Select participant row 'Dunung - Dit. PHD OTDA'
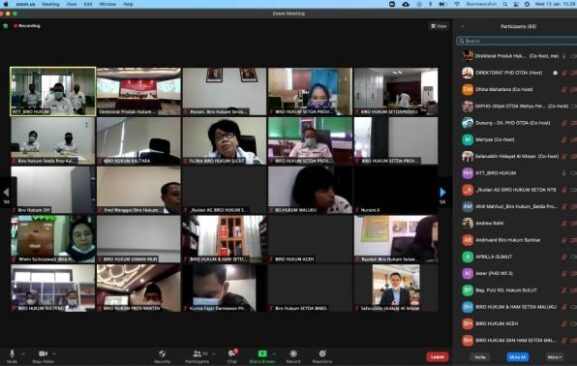 click(518, 123)
